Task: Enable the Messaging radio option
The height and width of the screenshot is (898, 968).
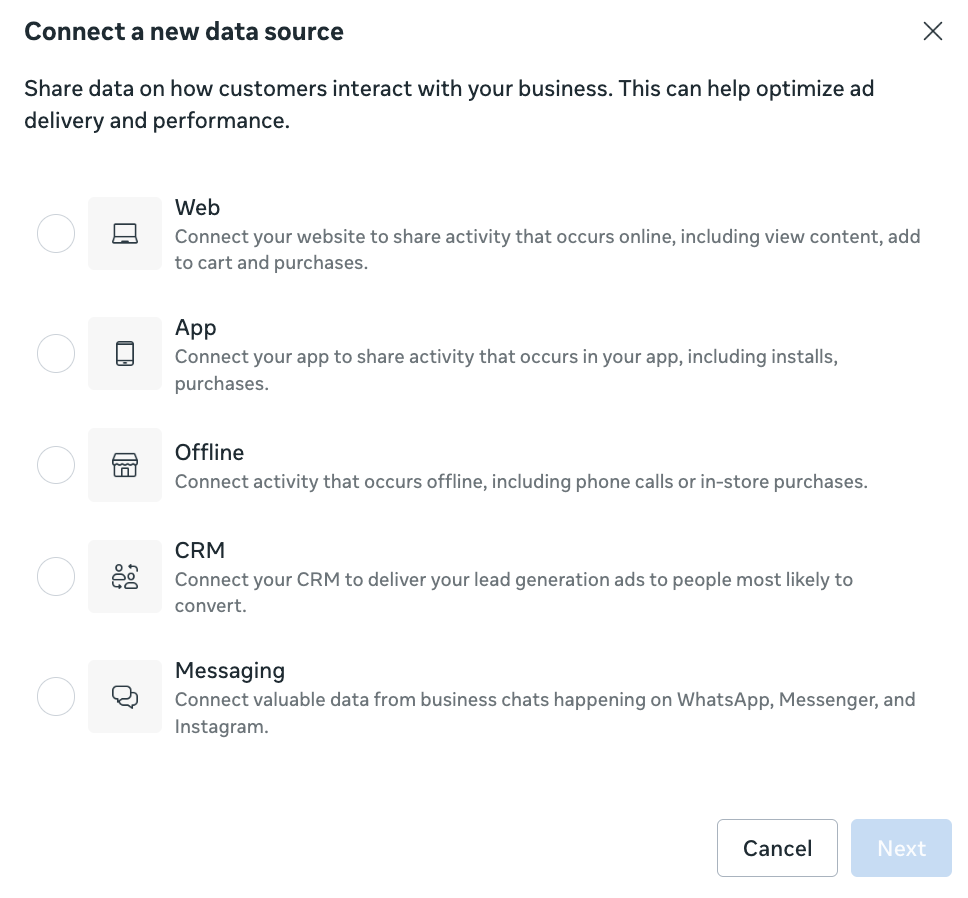Action: click(56, 696)
